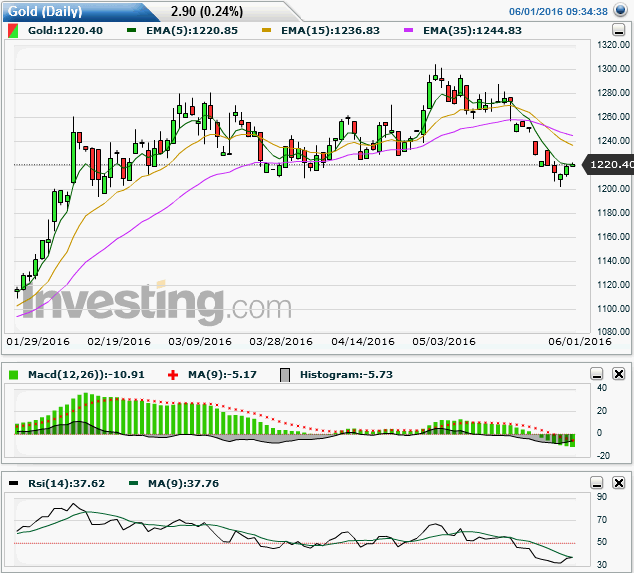Click the 05/03/2016 date axis label
The image size is (634, 573).
click(x=444, y=342)
